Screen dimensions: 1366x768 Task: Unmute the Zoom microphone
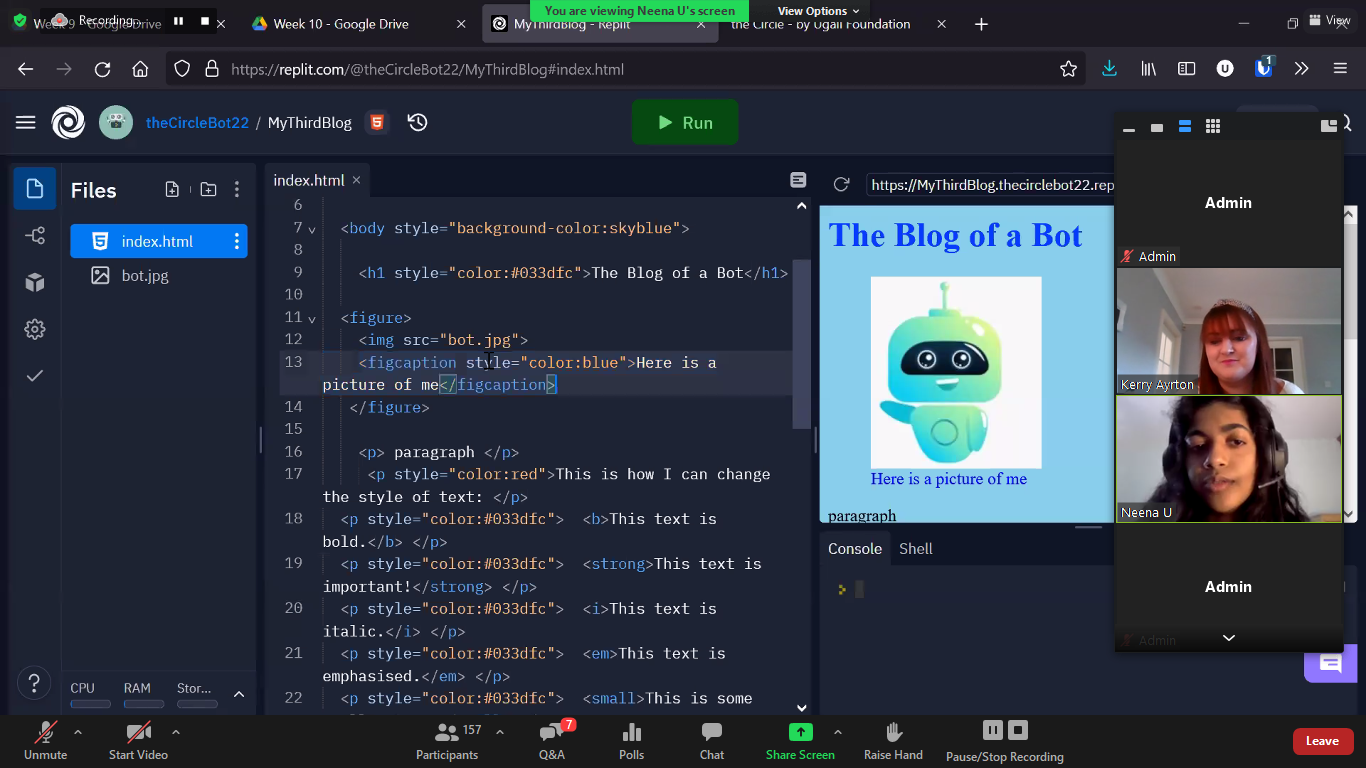[45, 741]
